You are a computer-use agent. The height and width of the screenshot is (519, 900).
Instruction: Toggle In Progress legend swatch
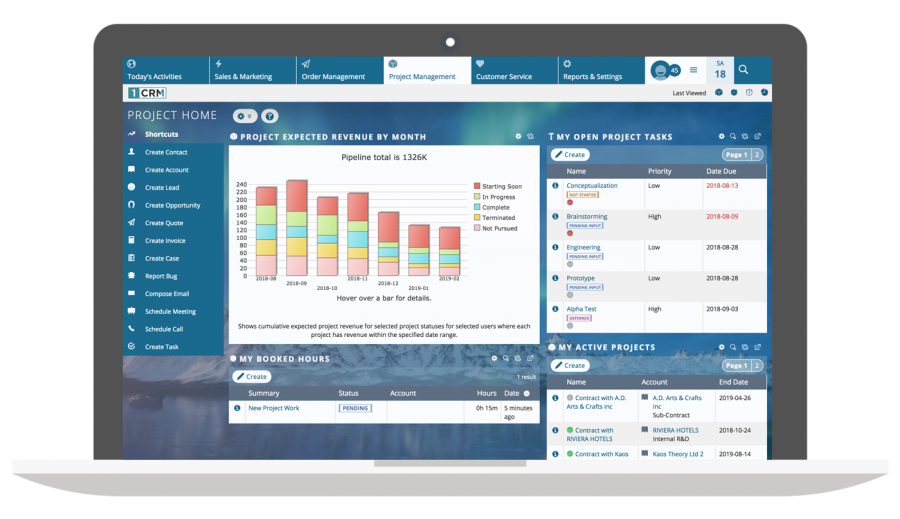click(x=477, y=196)
